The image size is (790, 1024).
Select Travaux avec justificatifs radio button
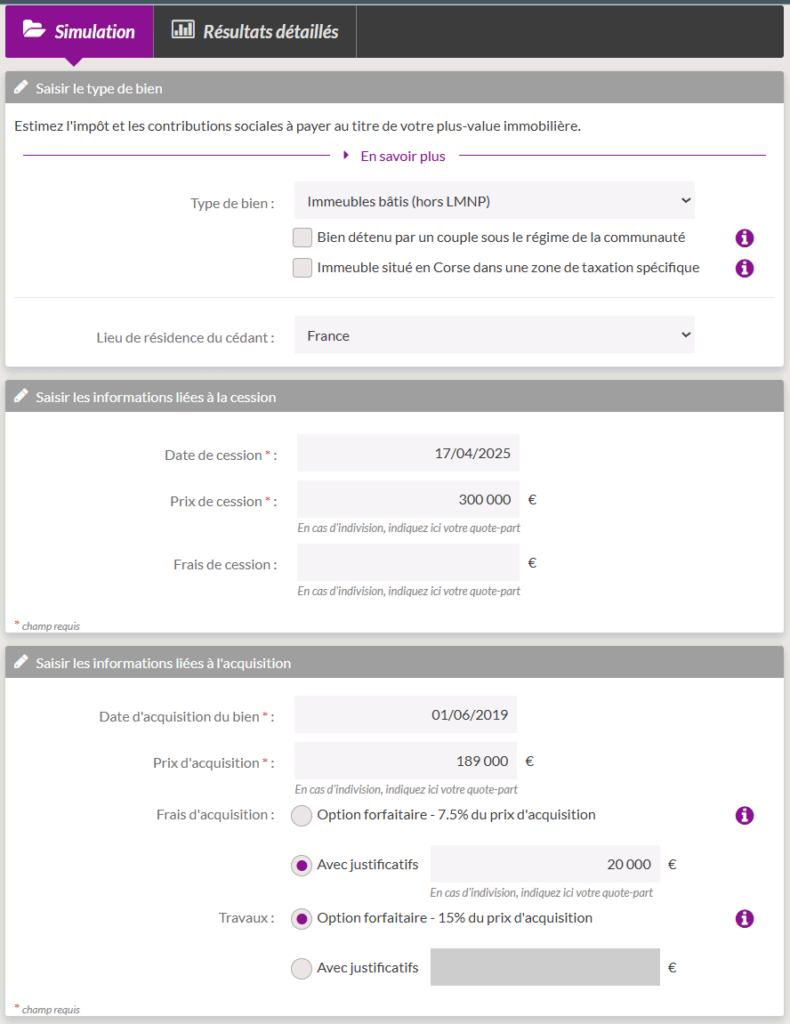click(x=301, y=968)
